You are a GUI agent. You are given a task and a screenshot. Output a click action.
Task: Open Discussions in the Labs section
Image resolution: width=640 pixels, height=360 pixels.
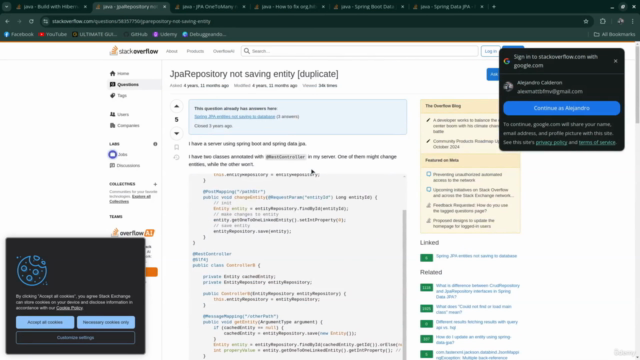click(x=128, y=165)
